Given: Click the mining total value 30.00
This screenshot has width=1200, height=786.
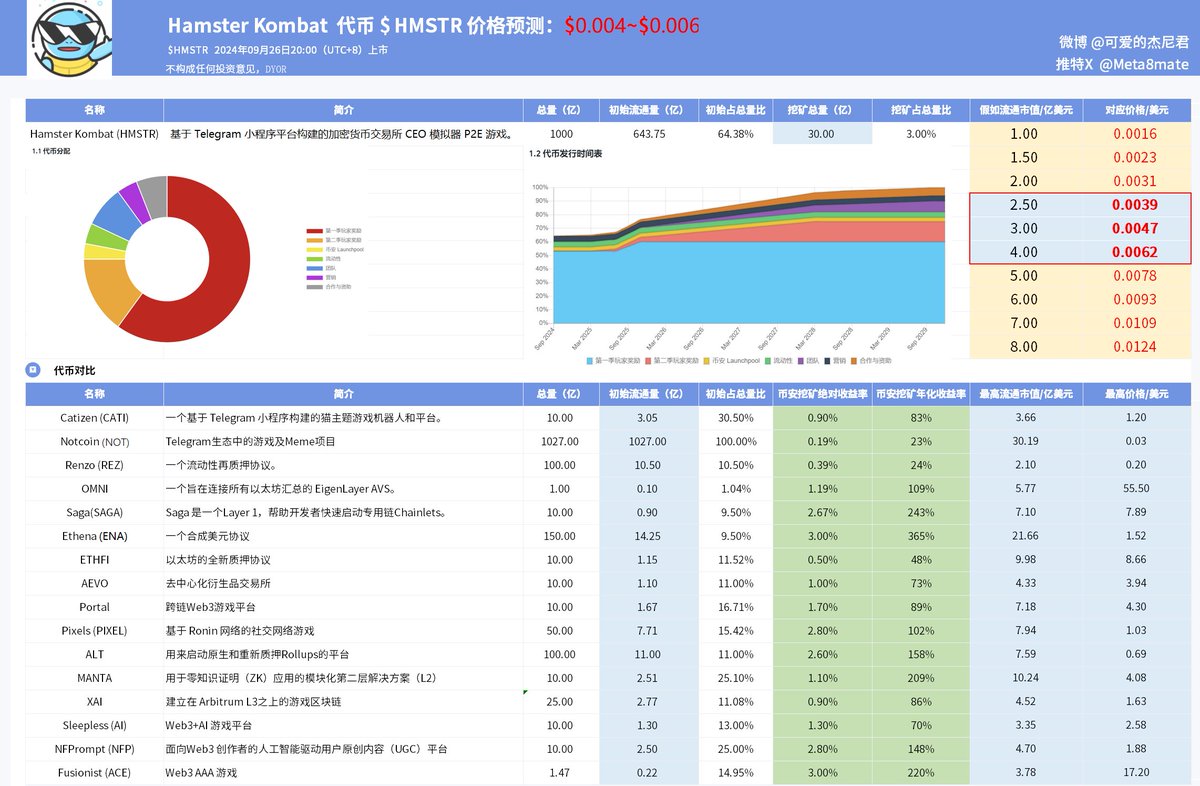Looking at the screenshot, I should [821, 133].
